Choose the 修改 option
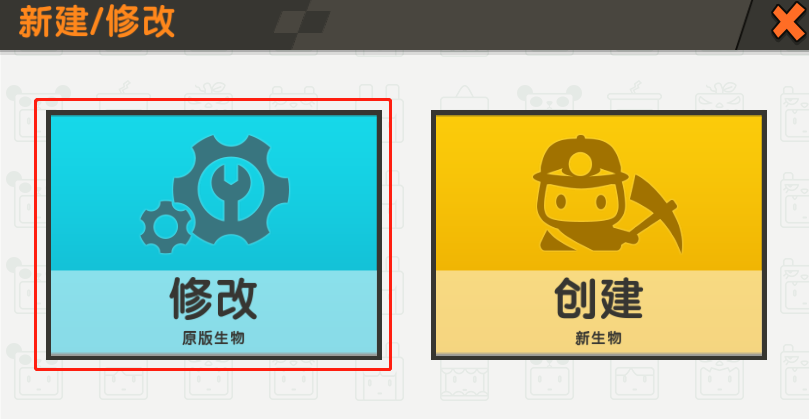Screen dimensions: 809x419 (213, 299)
